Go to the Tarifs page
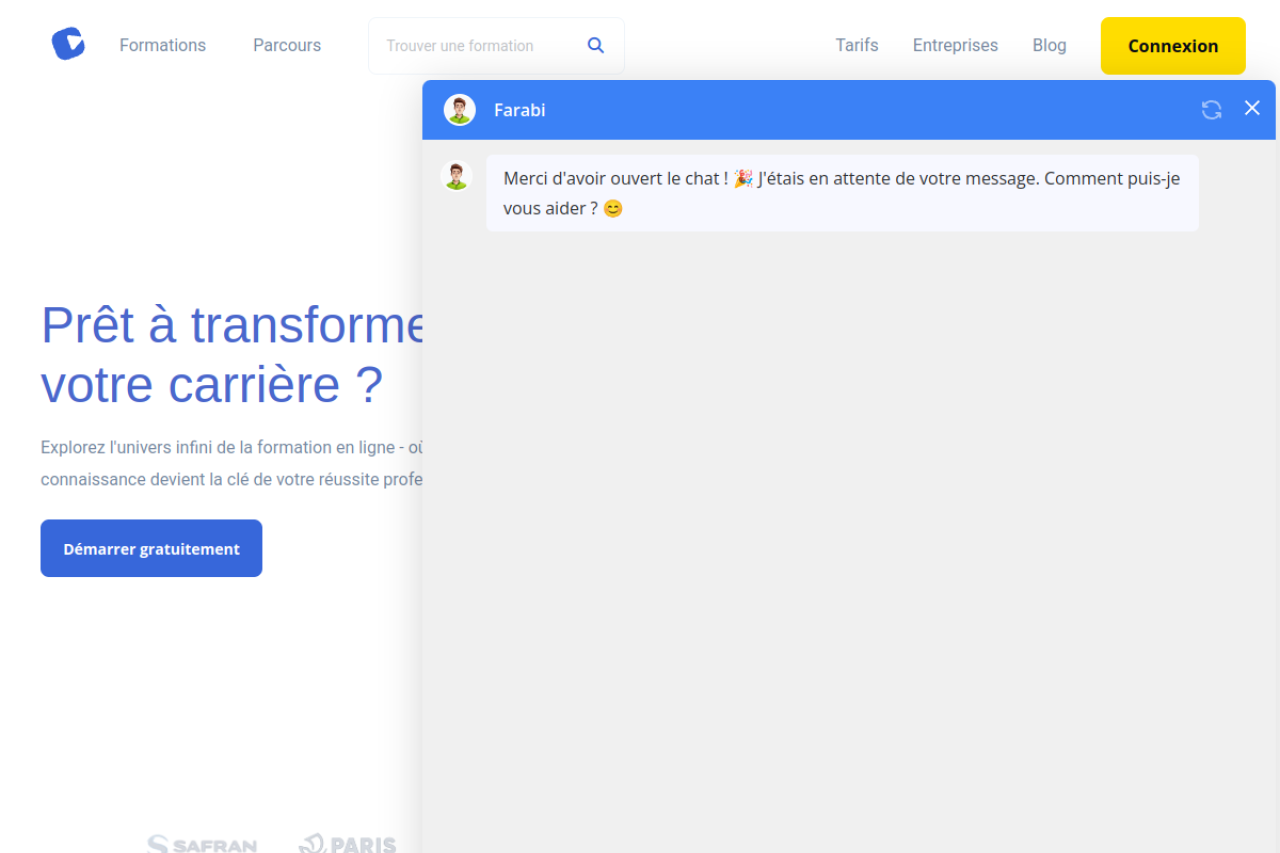The height and width of the screenshot is (853, 1280). coord(857,45)
